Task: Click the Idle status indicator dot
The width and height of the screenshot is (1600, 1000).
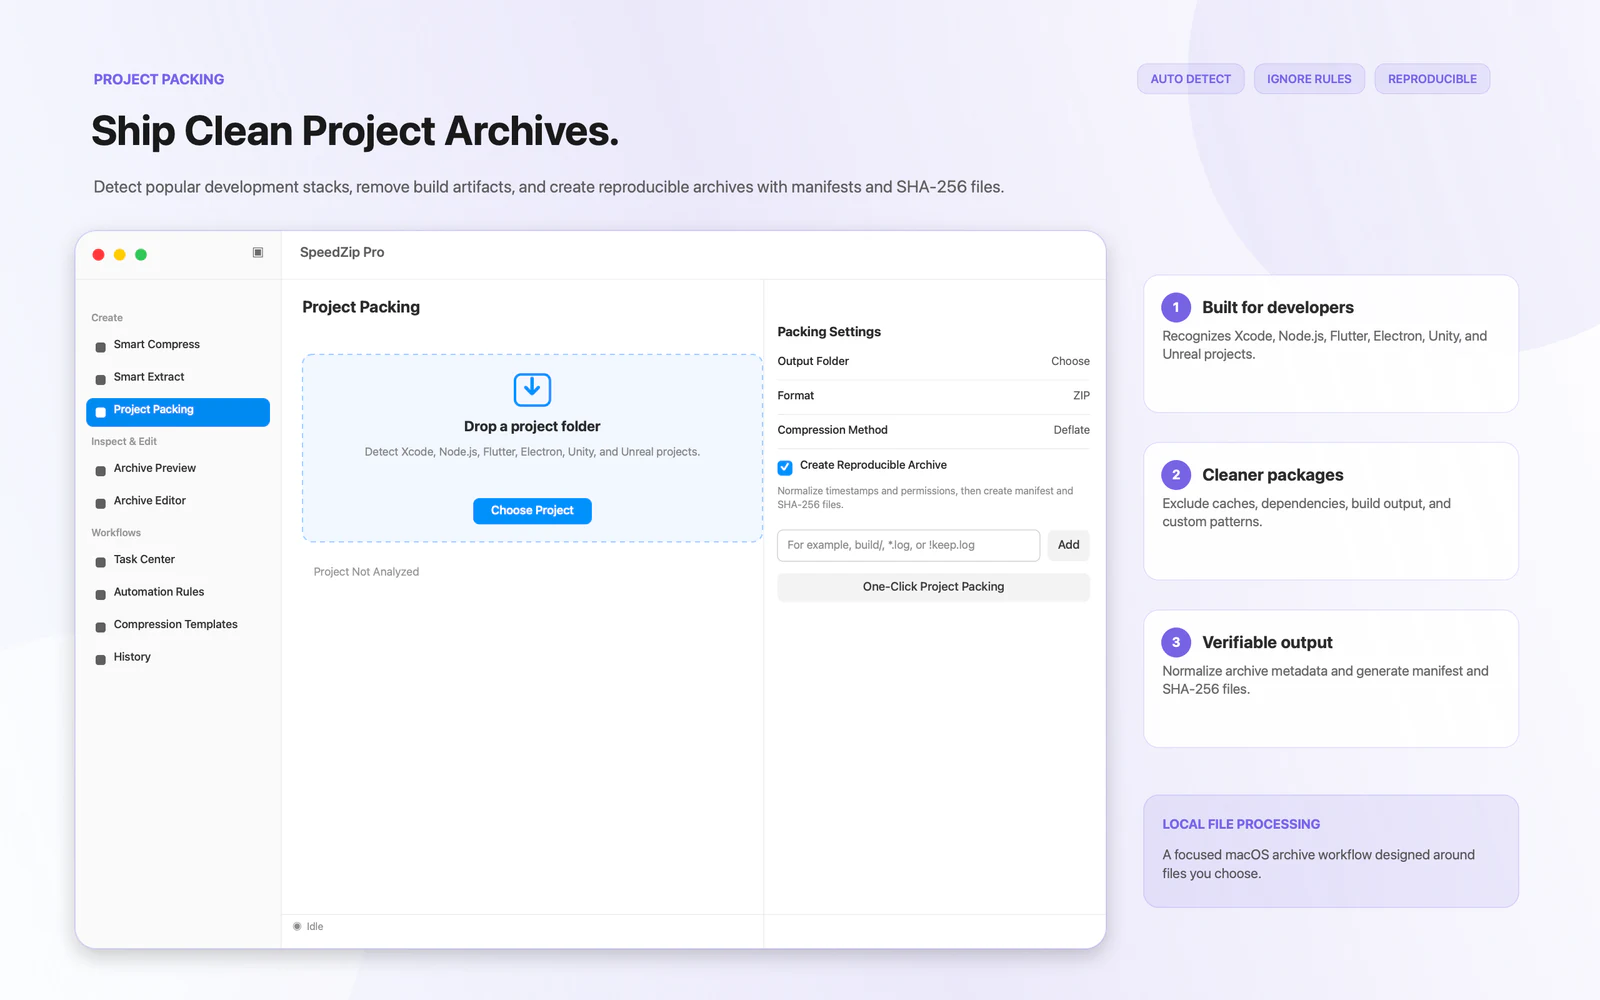Action: [297, 926]
